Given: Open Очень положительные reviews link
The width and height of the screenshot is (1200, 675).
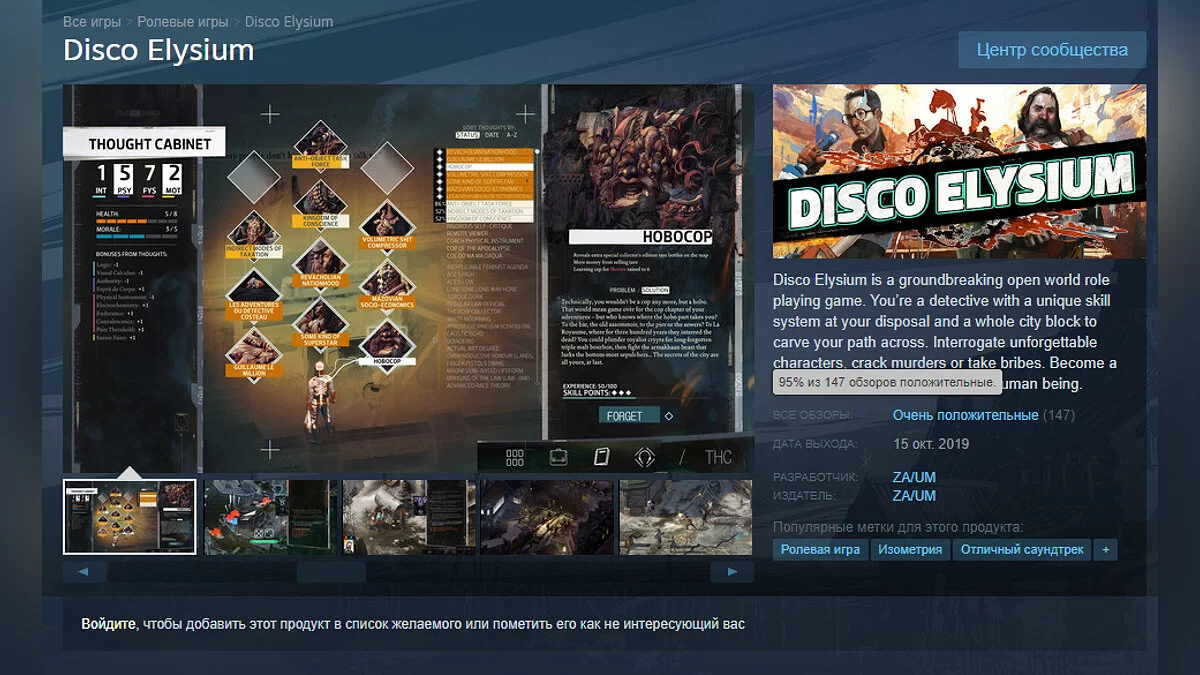Looking at the screenshot, I should [x=965, y=415].
